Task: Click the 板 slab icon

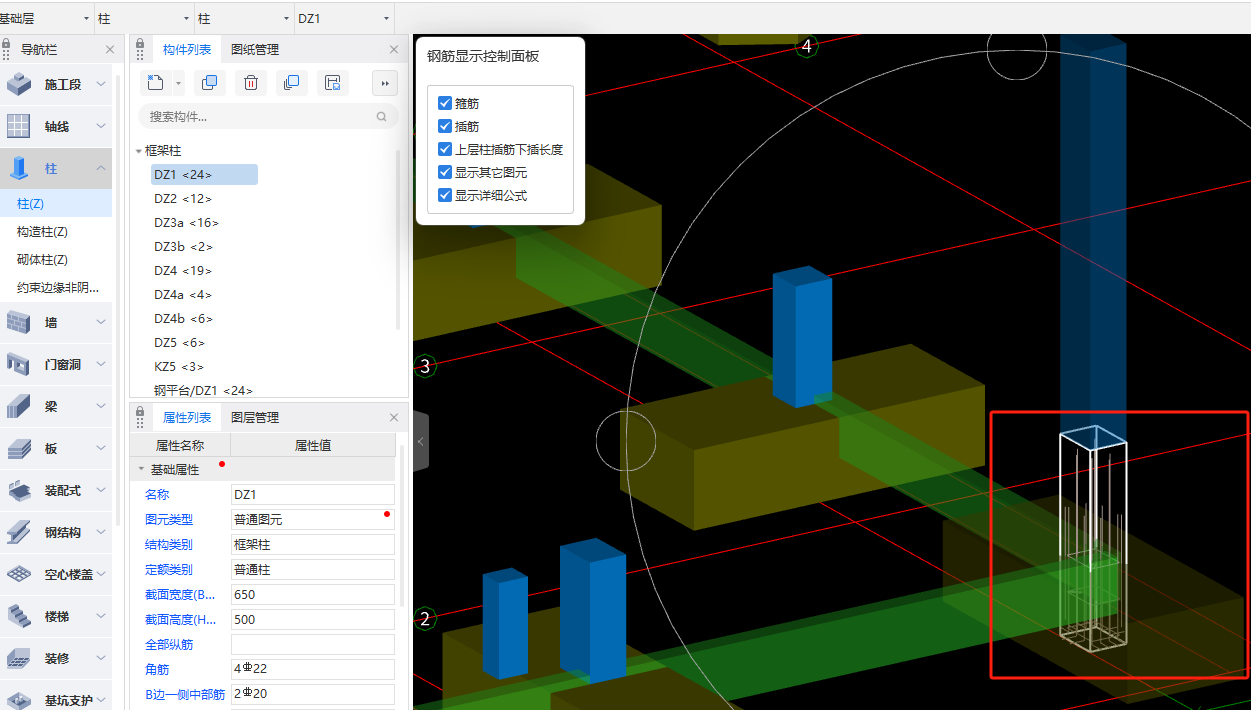Action: (x=19, y=449)
